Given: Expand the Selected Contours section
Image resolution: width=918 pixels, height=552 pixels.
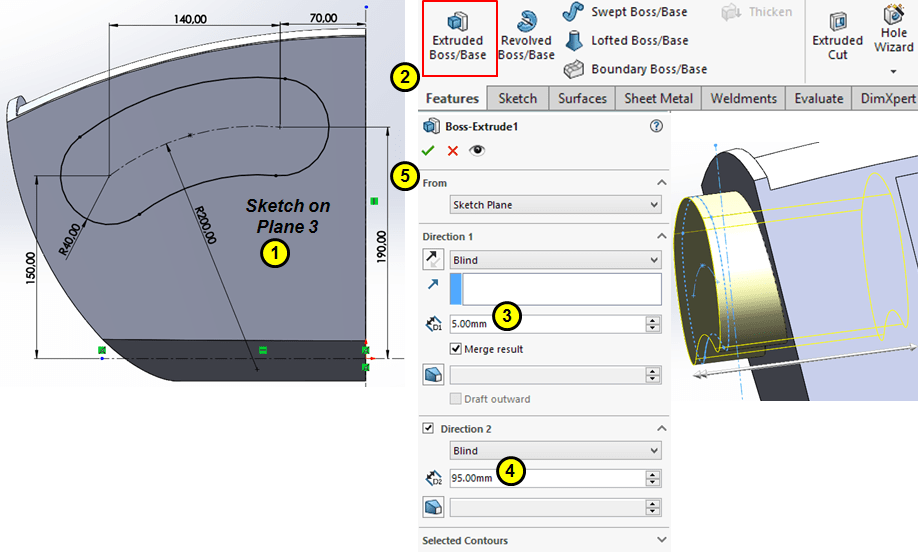Looking at the screenshot, I should coord(661,541).
